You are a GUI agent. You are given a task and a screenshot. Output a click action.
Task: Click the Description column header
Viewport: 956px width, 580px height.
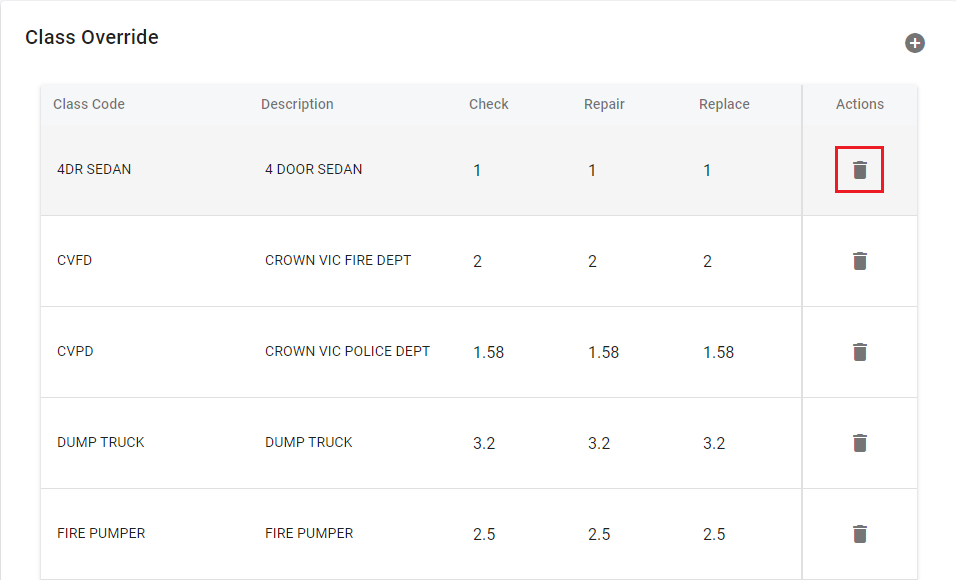297,104
